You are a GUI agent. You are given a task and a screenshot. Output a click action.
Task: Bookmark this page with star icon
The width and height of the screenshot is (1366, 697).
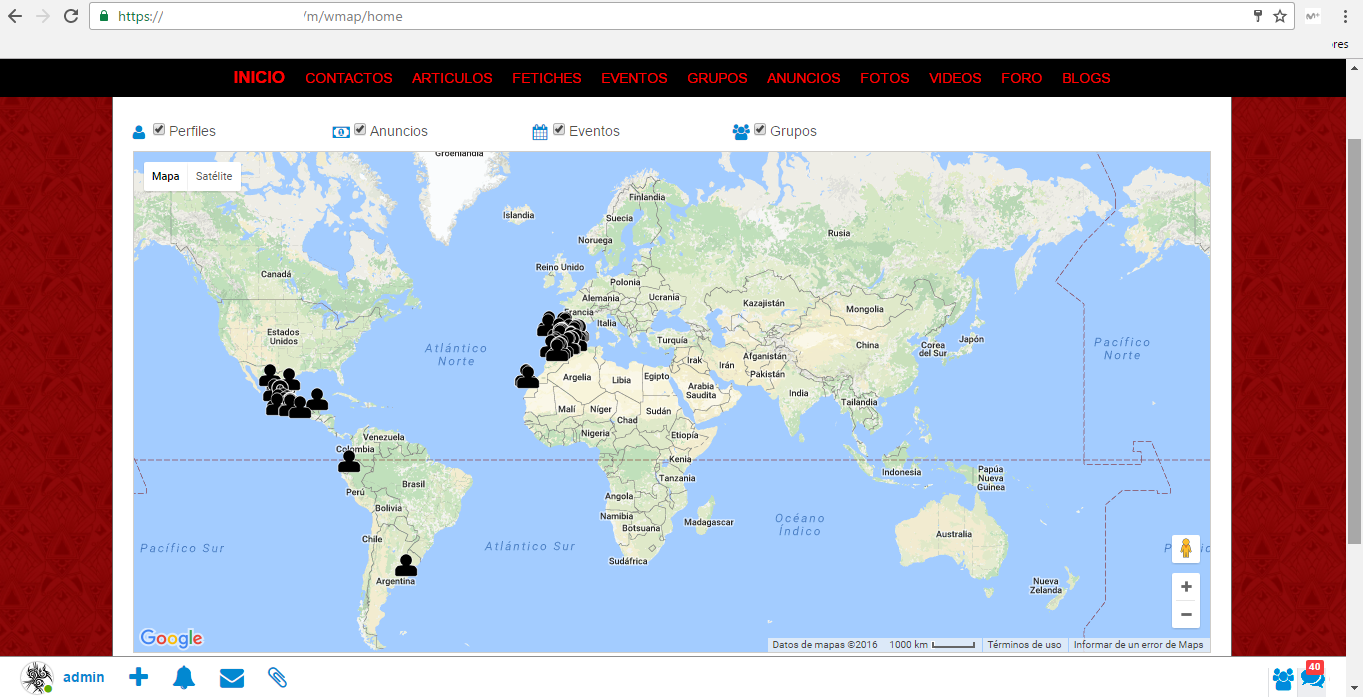pyautogui.click(x=1280, y=16)
